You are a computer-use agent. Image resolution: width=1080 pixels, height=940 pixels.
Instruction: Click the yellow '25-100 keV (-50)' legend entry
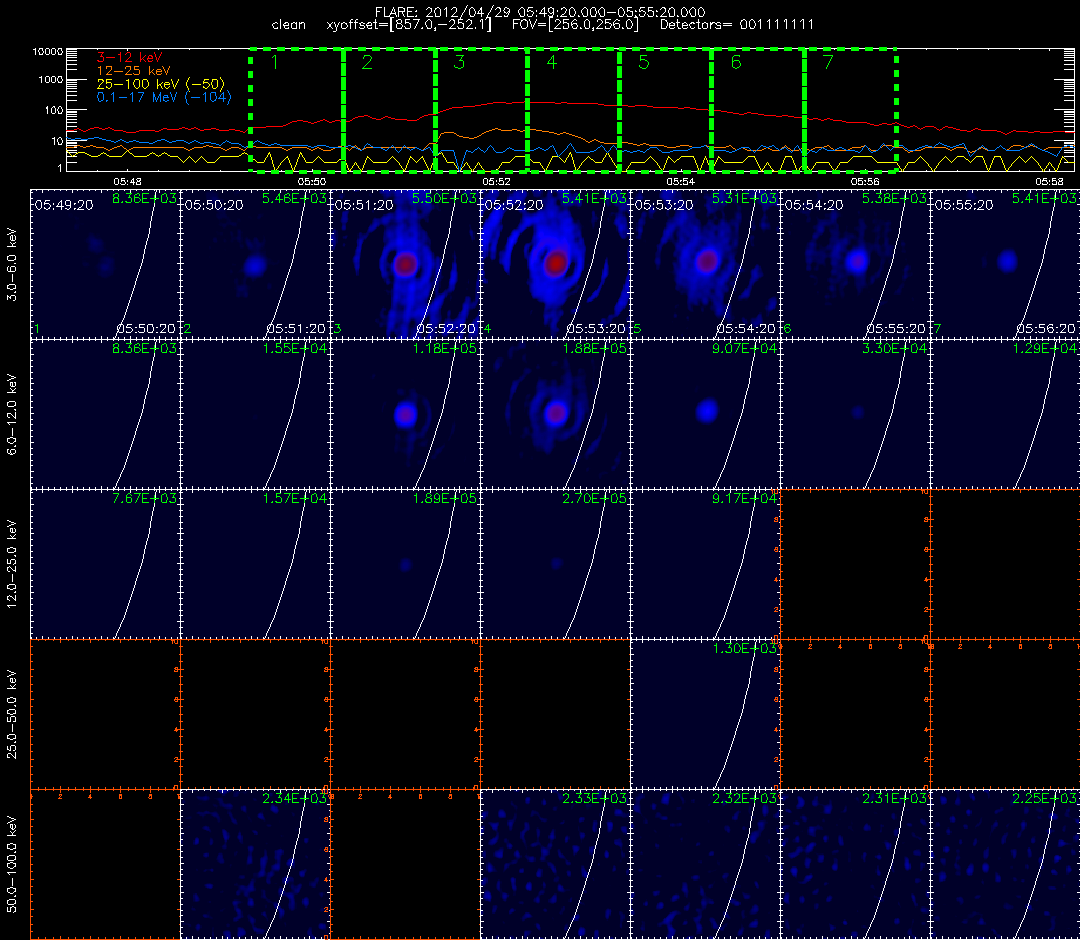(160, 84)
